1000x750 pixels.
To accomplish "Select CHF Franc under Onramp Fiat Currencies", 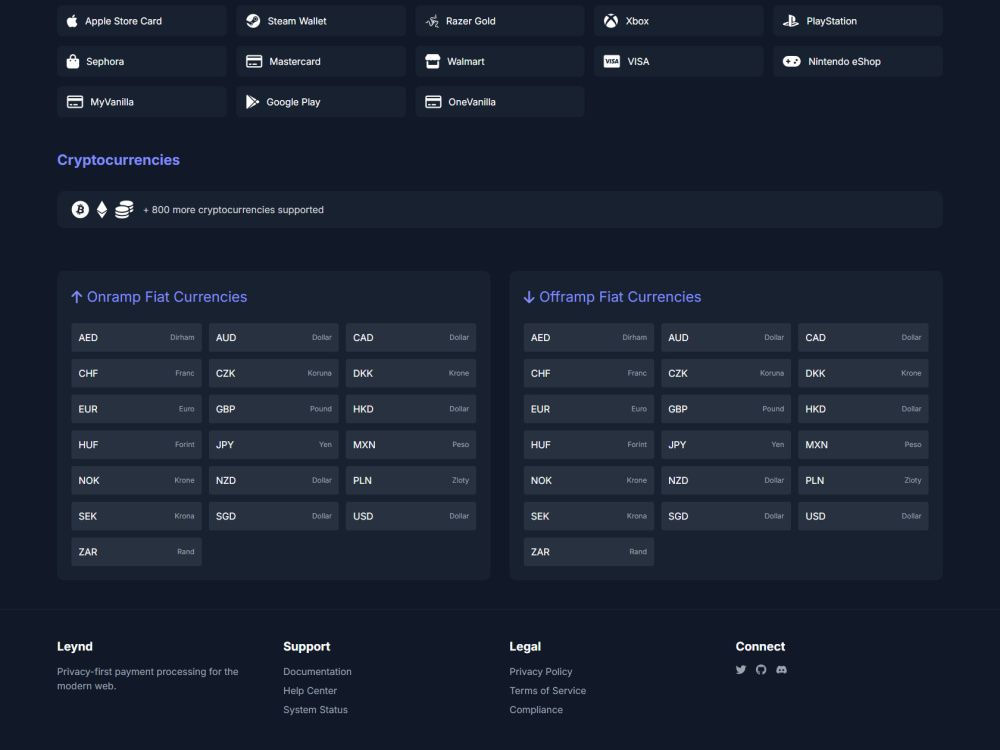I will (x=136, y=373).
